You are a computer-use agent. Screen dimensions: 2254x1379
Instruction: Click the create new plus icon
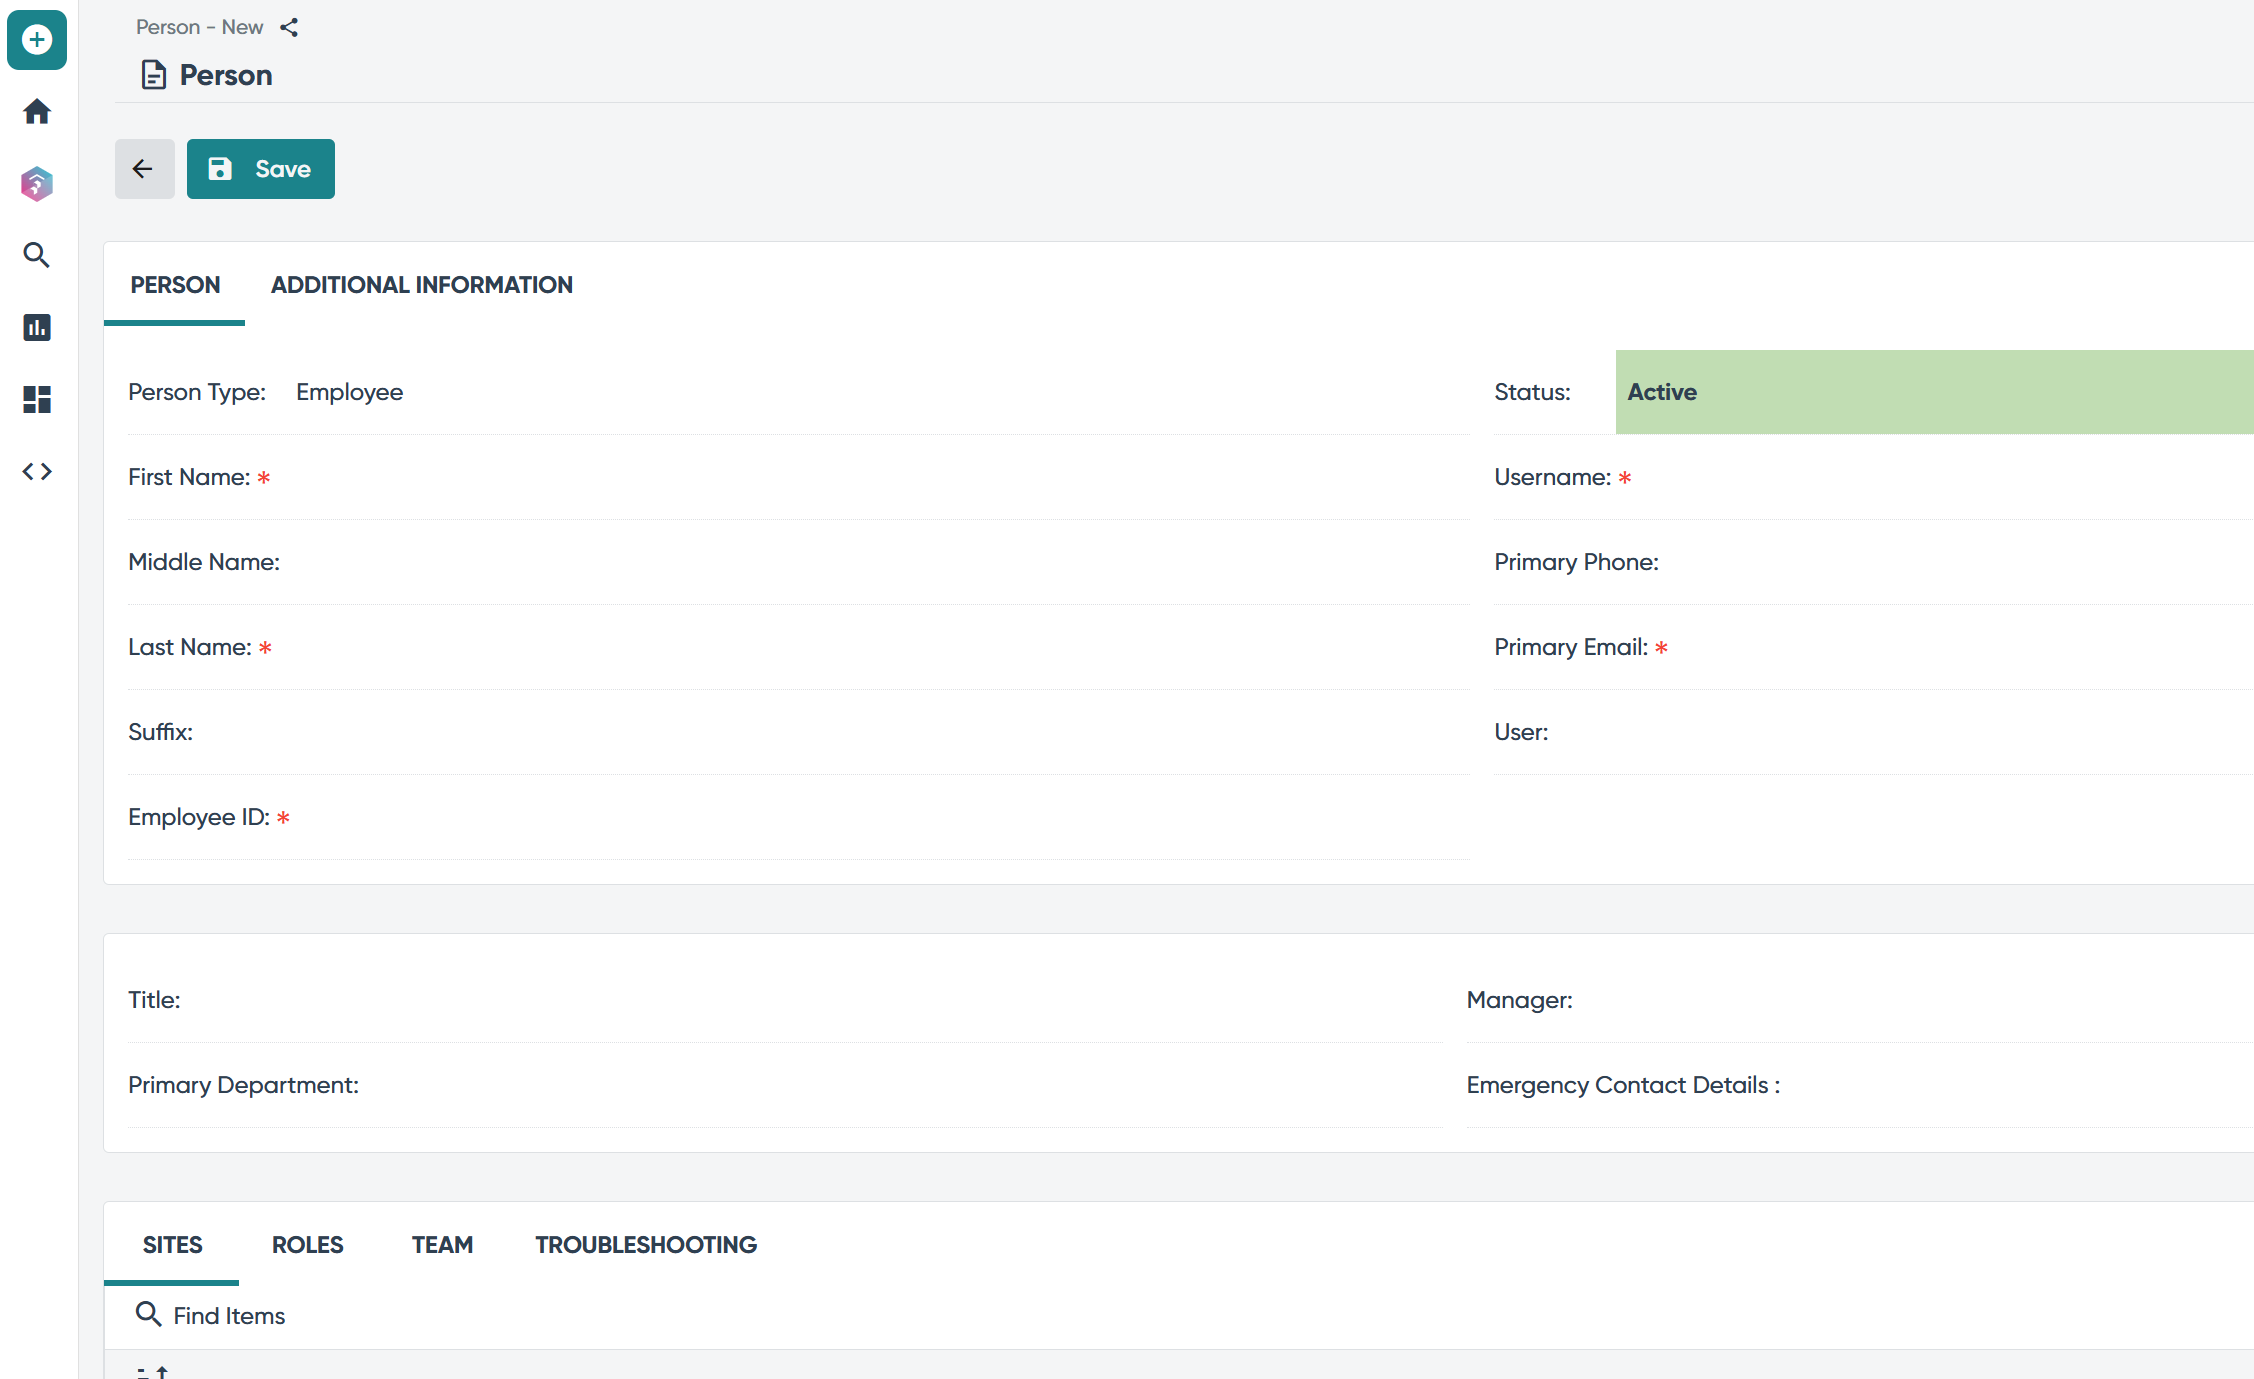tap(37, 40)
